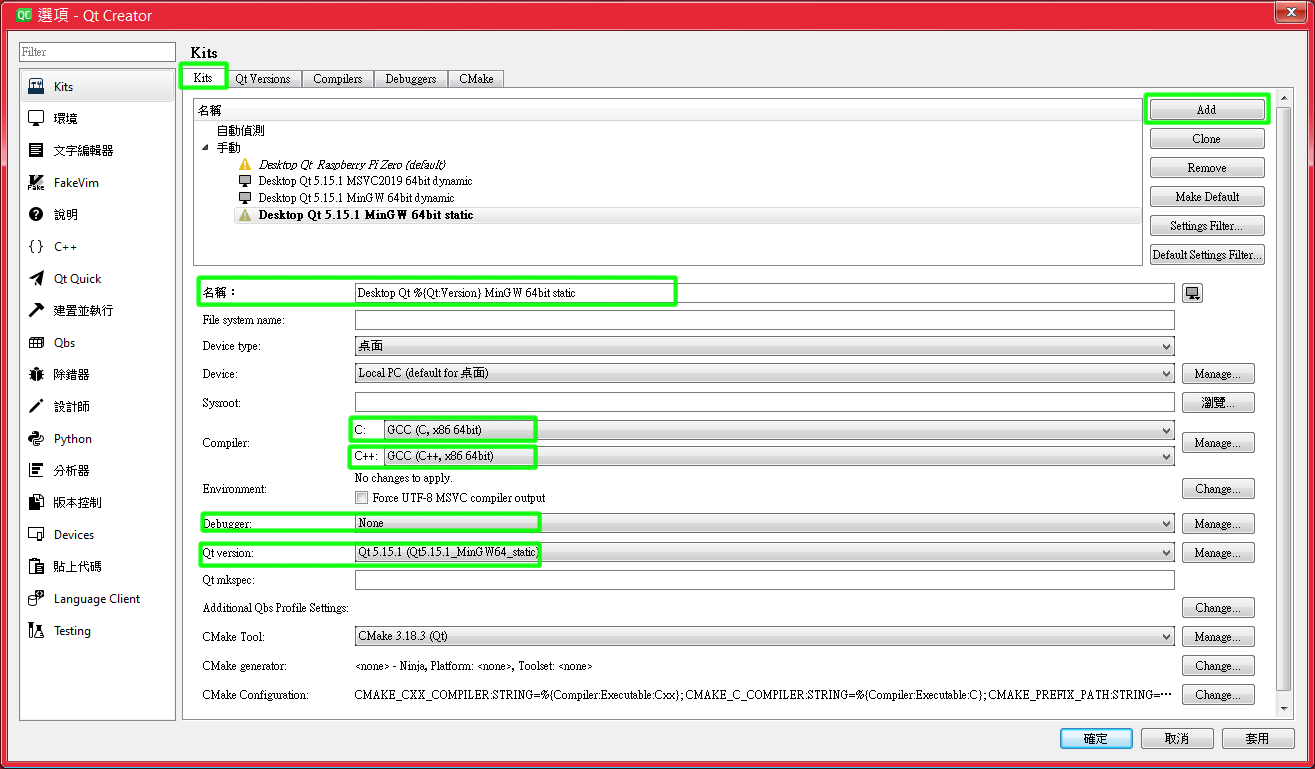Enable Force UTF-8 MSVC compiler output

[361, 497]
